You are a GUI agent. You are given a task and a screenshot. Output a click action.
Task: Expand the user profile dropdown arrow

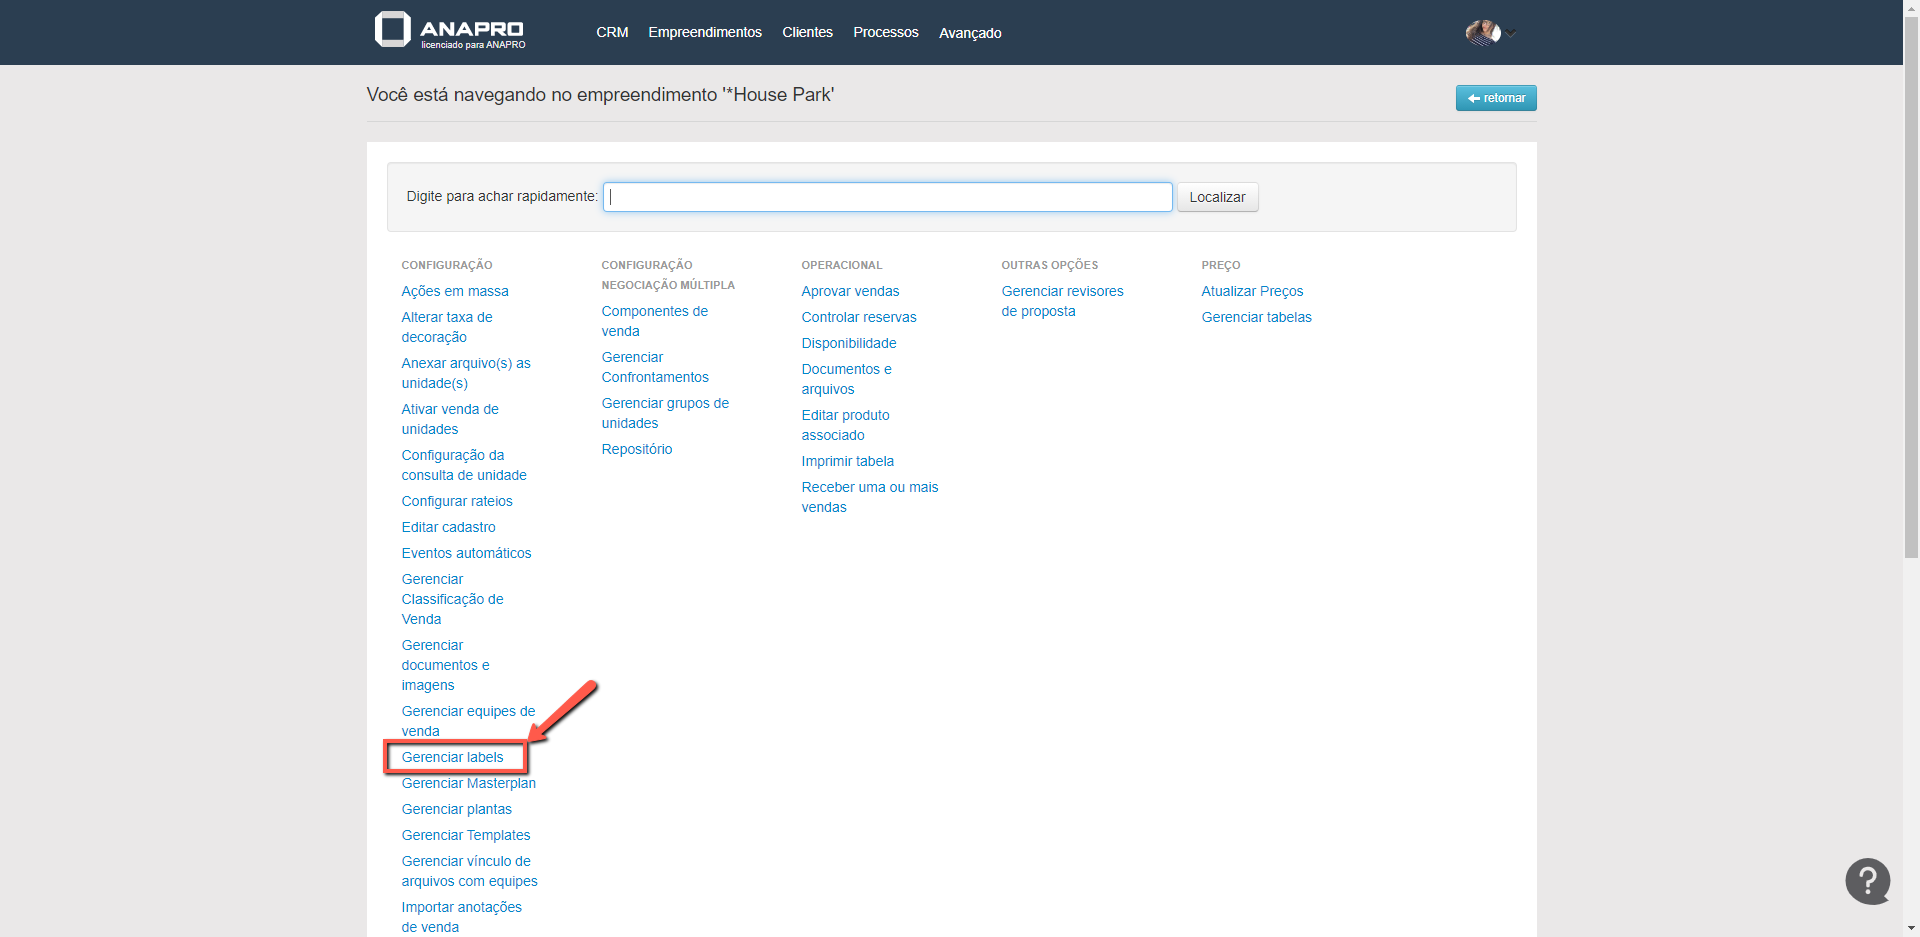pos(1511,34)
